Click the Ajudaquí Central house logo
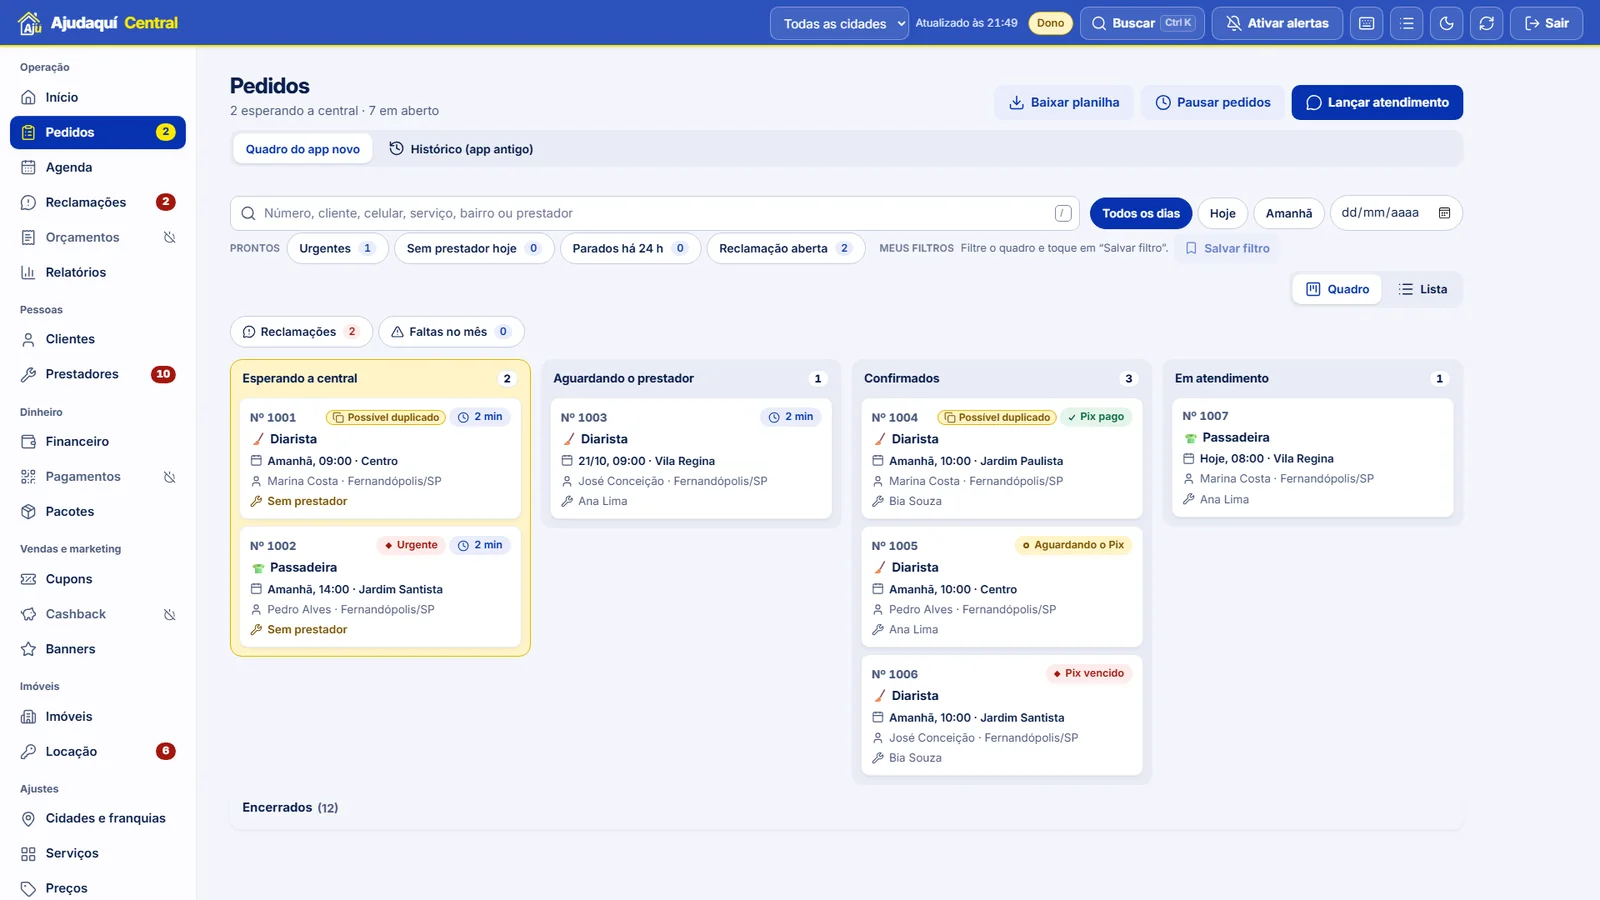The width and height of the screenshot is (1600, 900). (30, 23)
